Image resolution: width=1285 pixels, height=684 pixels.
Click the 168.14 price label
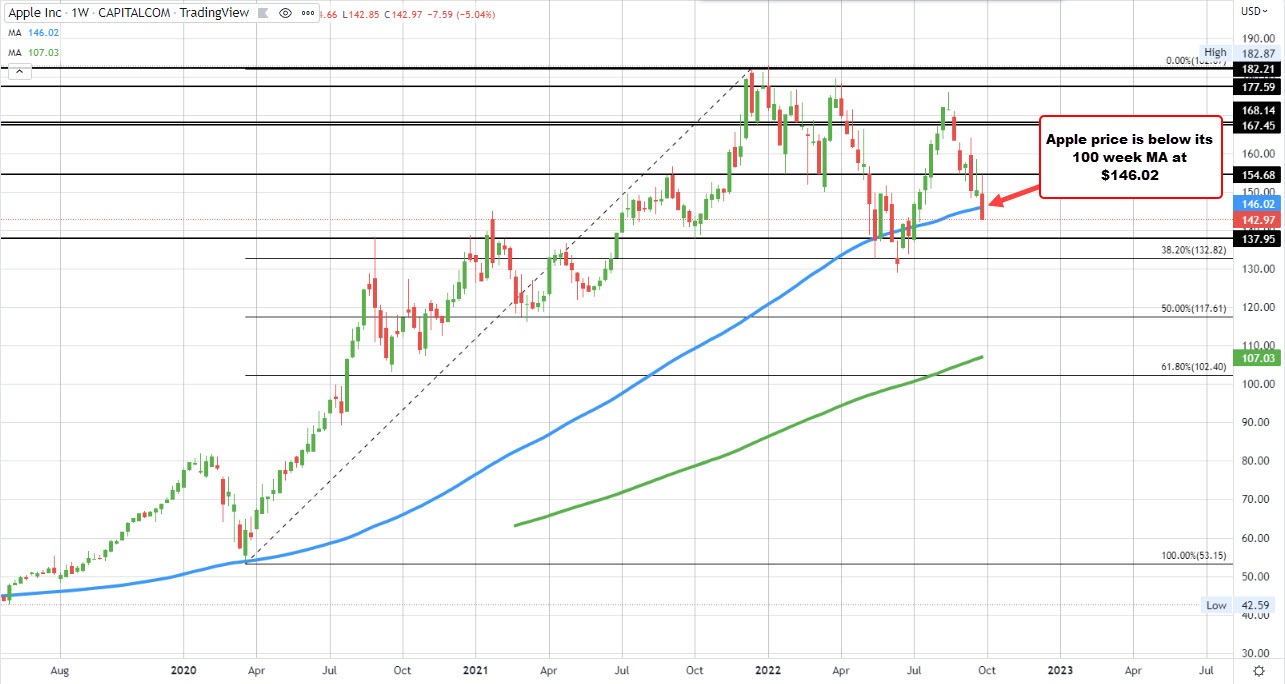pyautogui.click(x=1256, y=111)
